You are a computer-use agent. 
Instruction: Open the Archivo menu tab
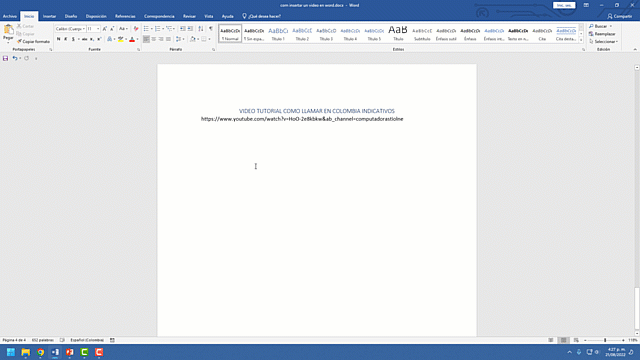10,16
